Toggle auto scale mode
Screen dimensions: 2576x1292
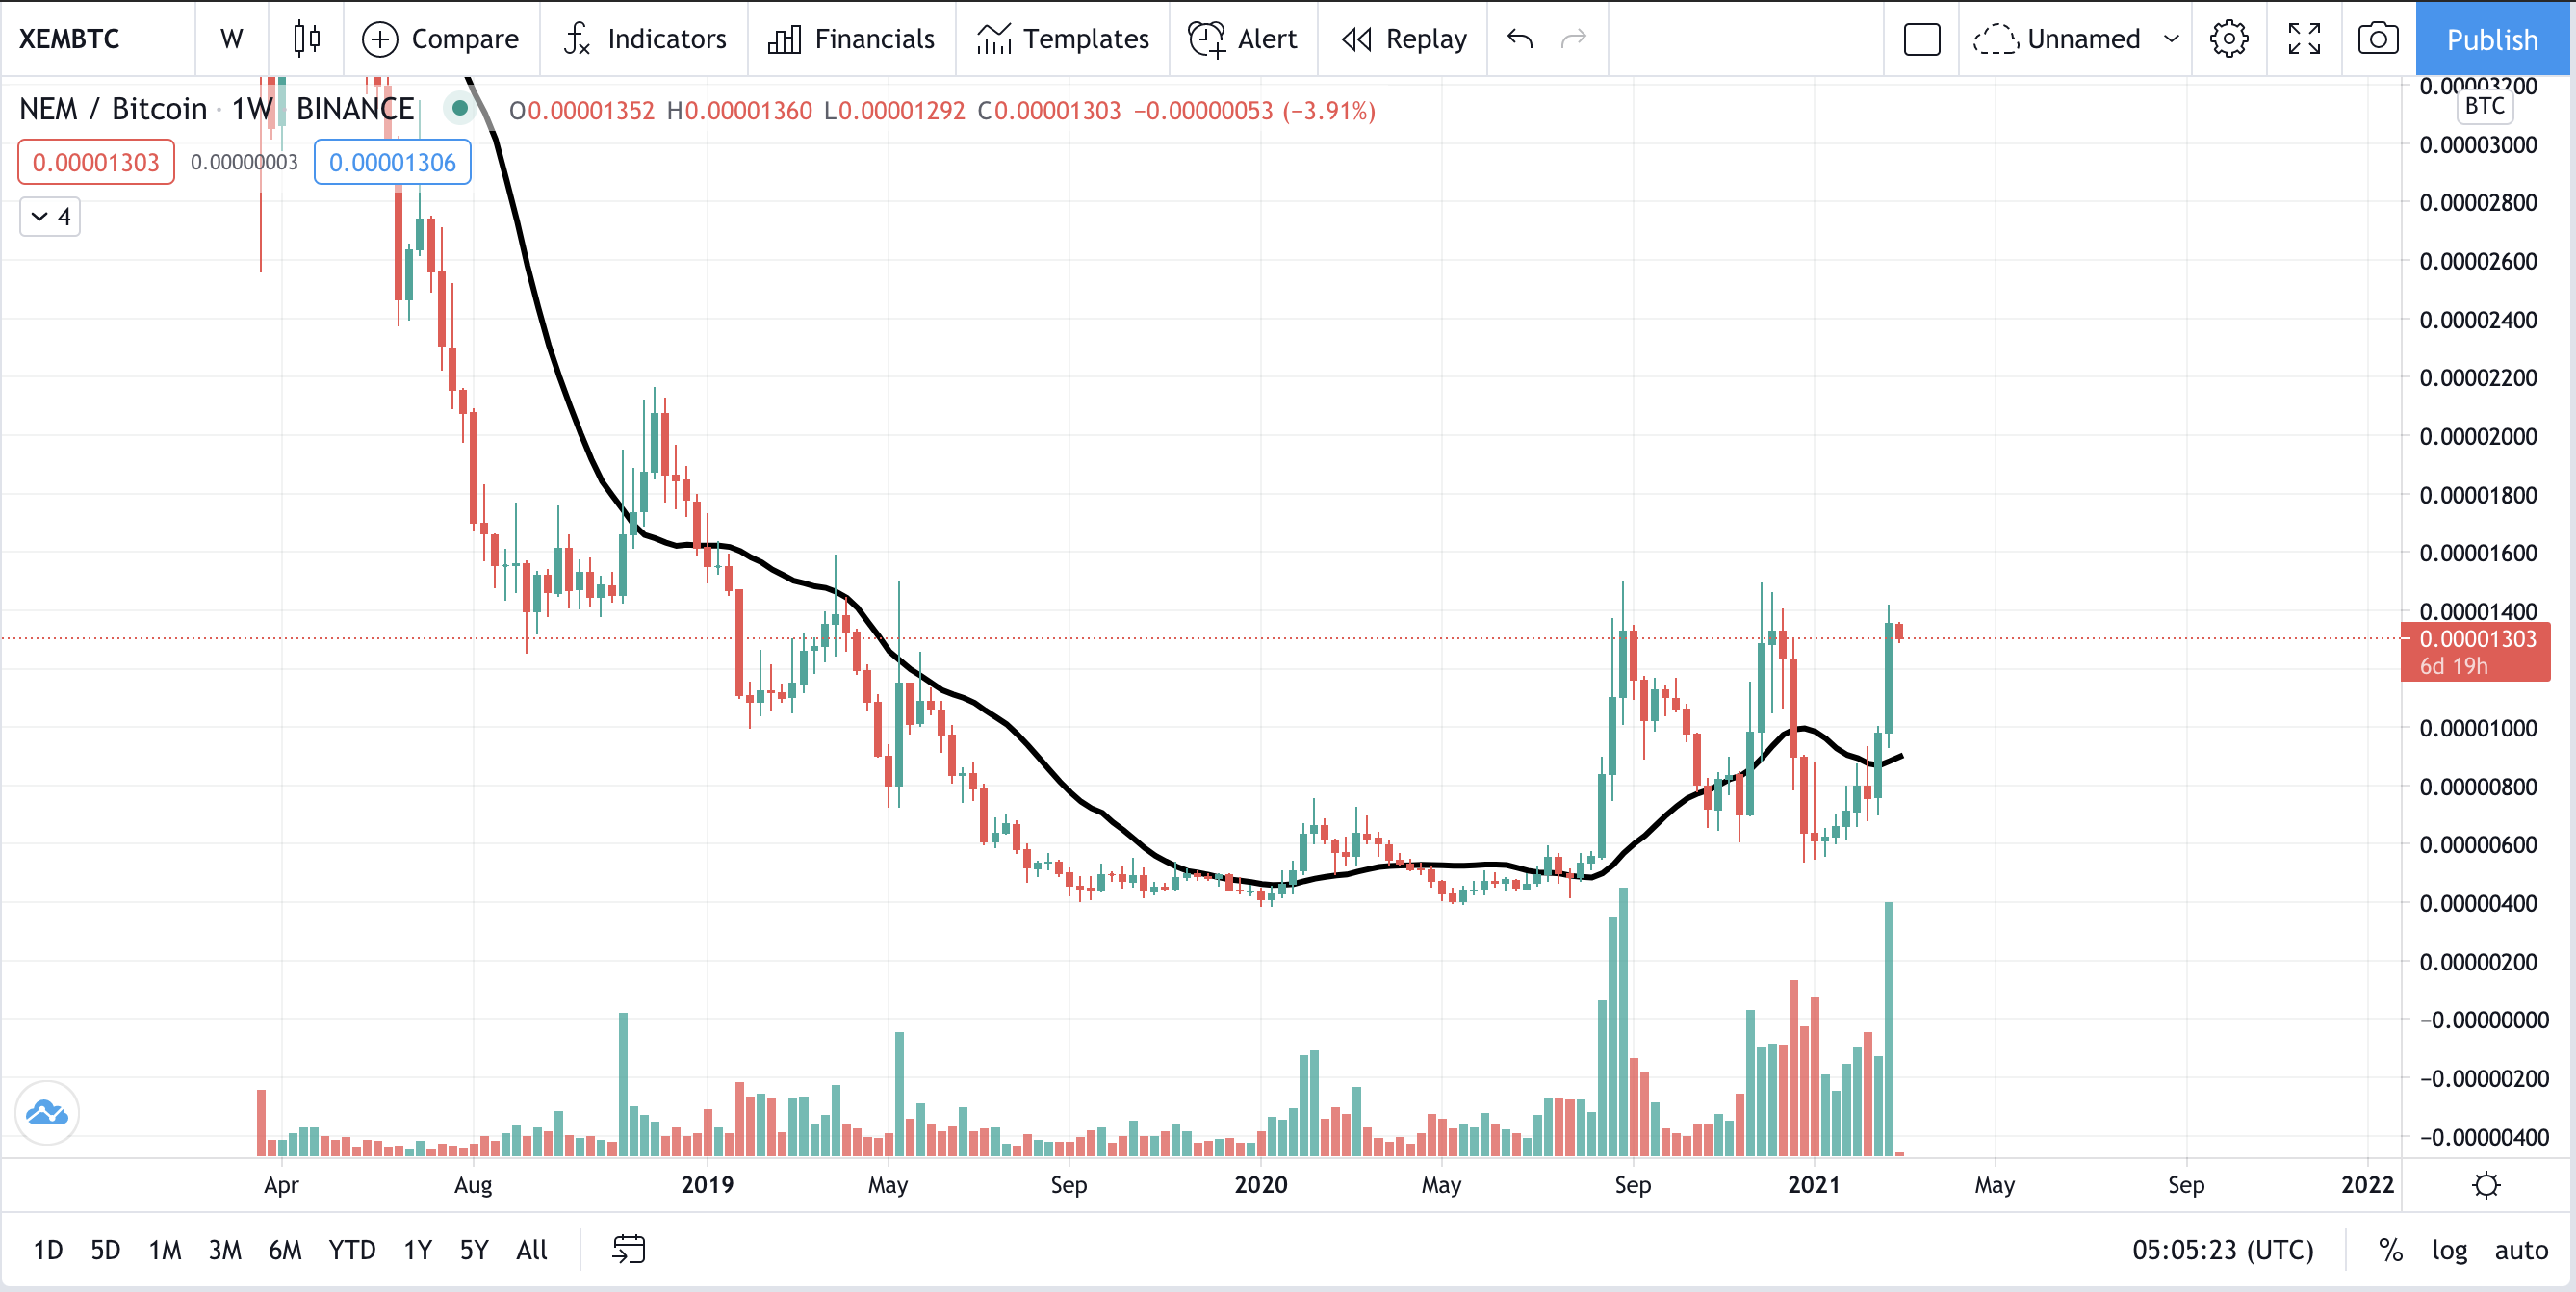click(x=2520, y=1250)
